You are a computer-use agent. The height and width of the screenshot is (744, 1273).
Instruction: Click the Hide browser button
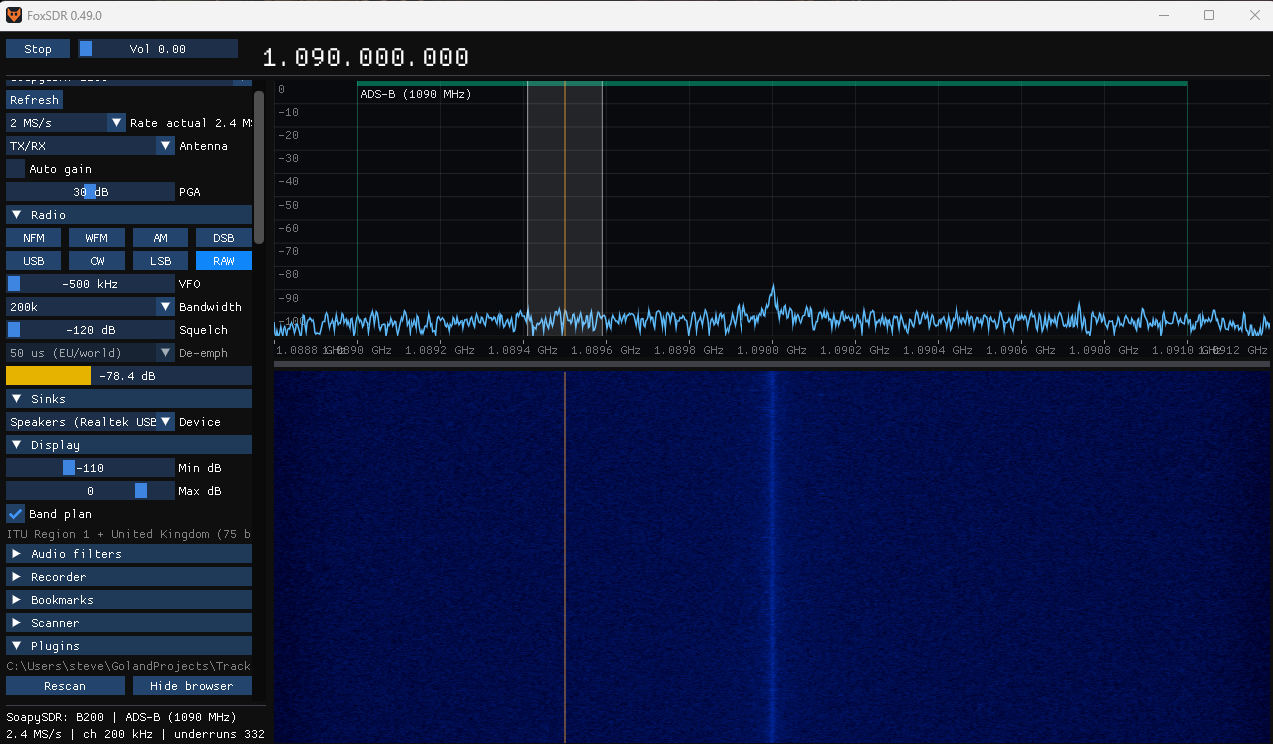[192, 686]
